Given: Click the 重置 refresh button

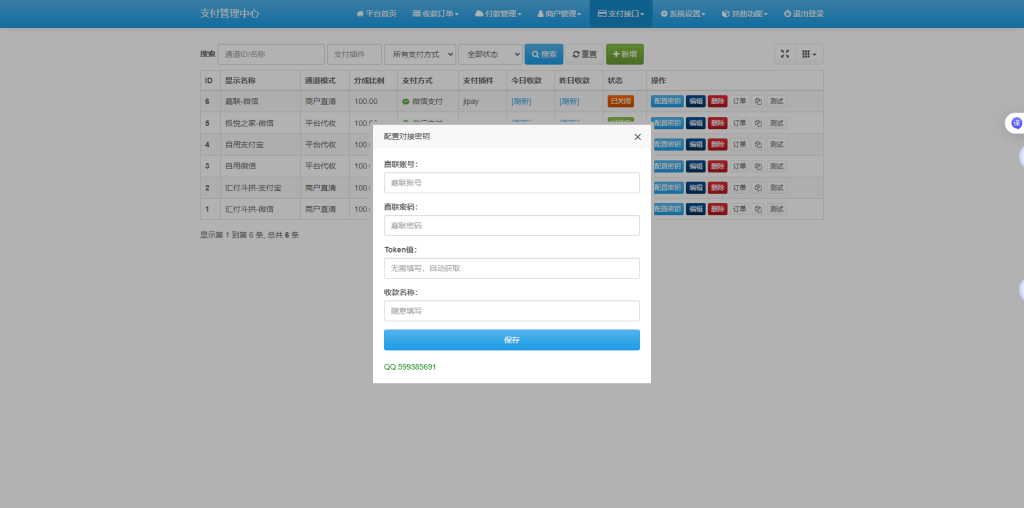Looking at the screenshot, I should coord(585,54).
